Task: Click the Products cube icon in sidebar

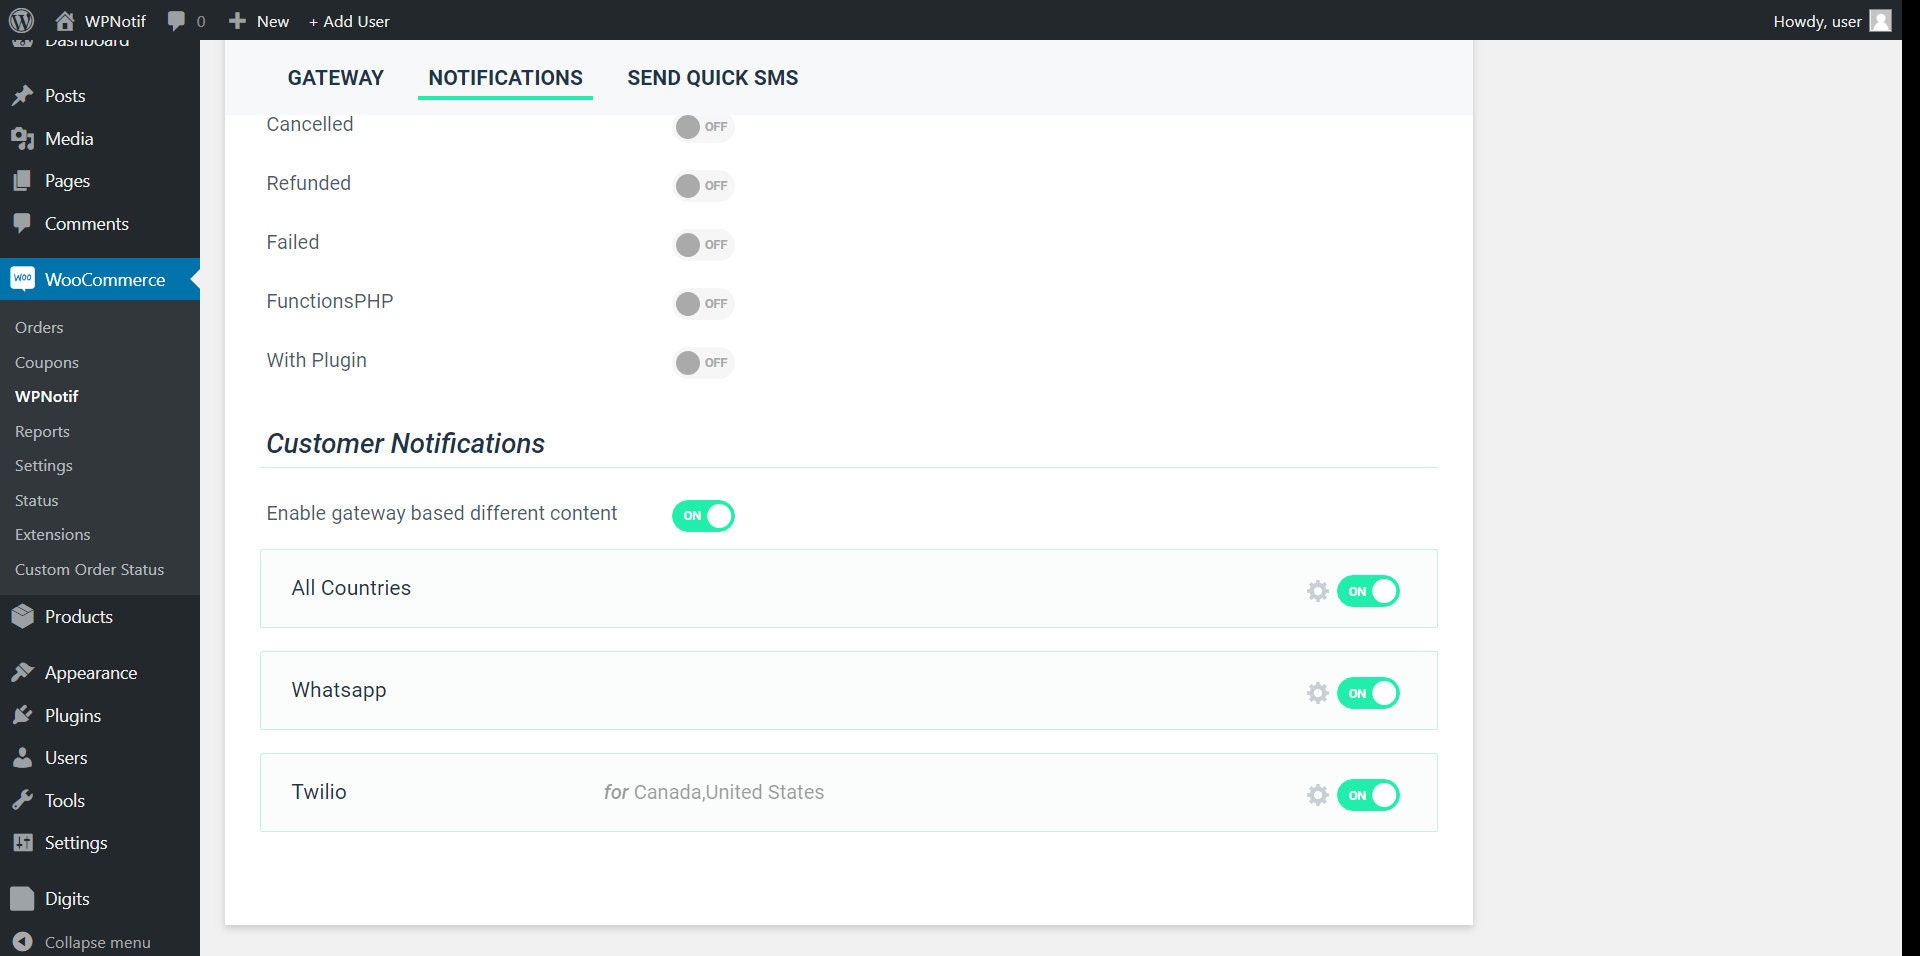Action: point(22,616)
